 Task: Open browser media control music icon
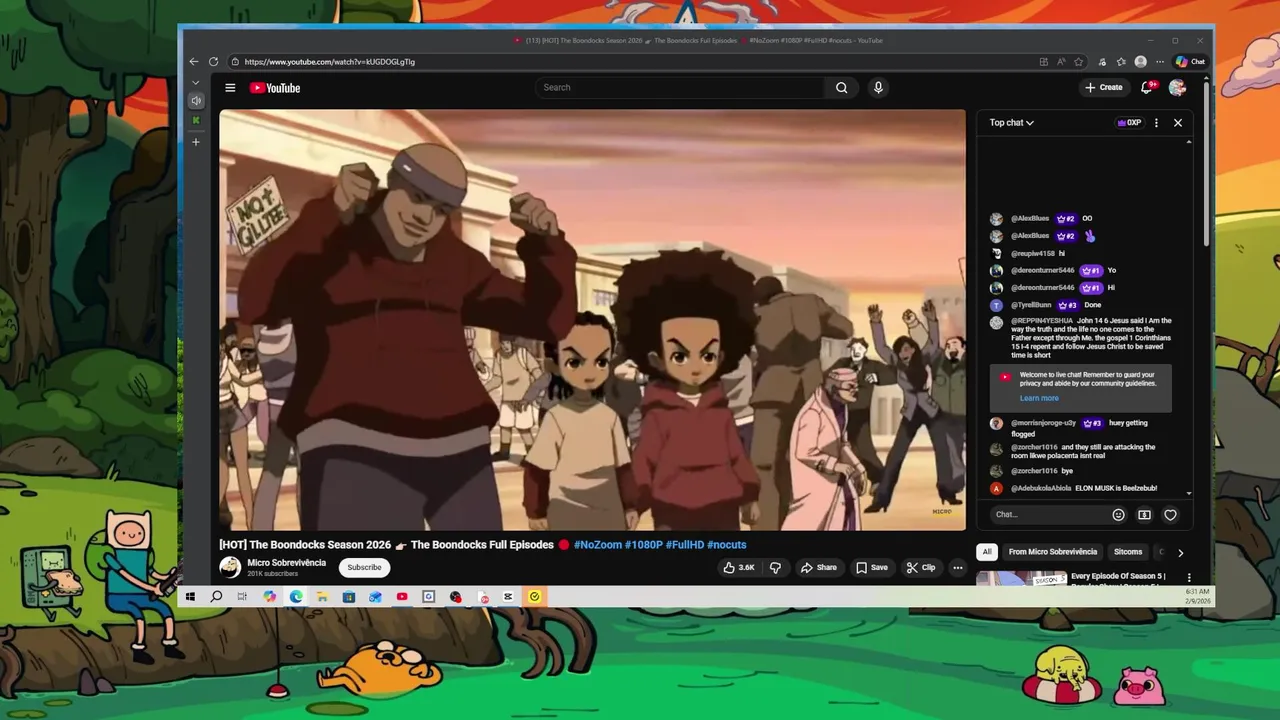pos(1102,62)
